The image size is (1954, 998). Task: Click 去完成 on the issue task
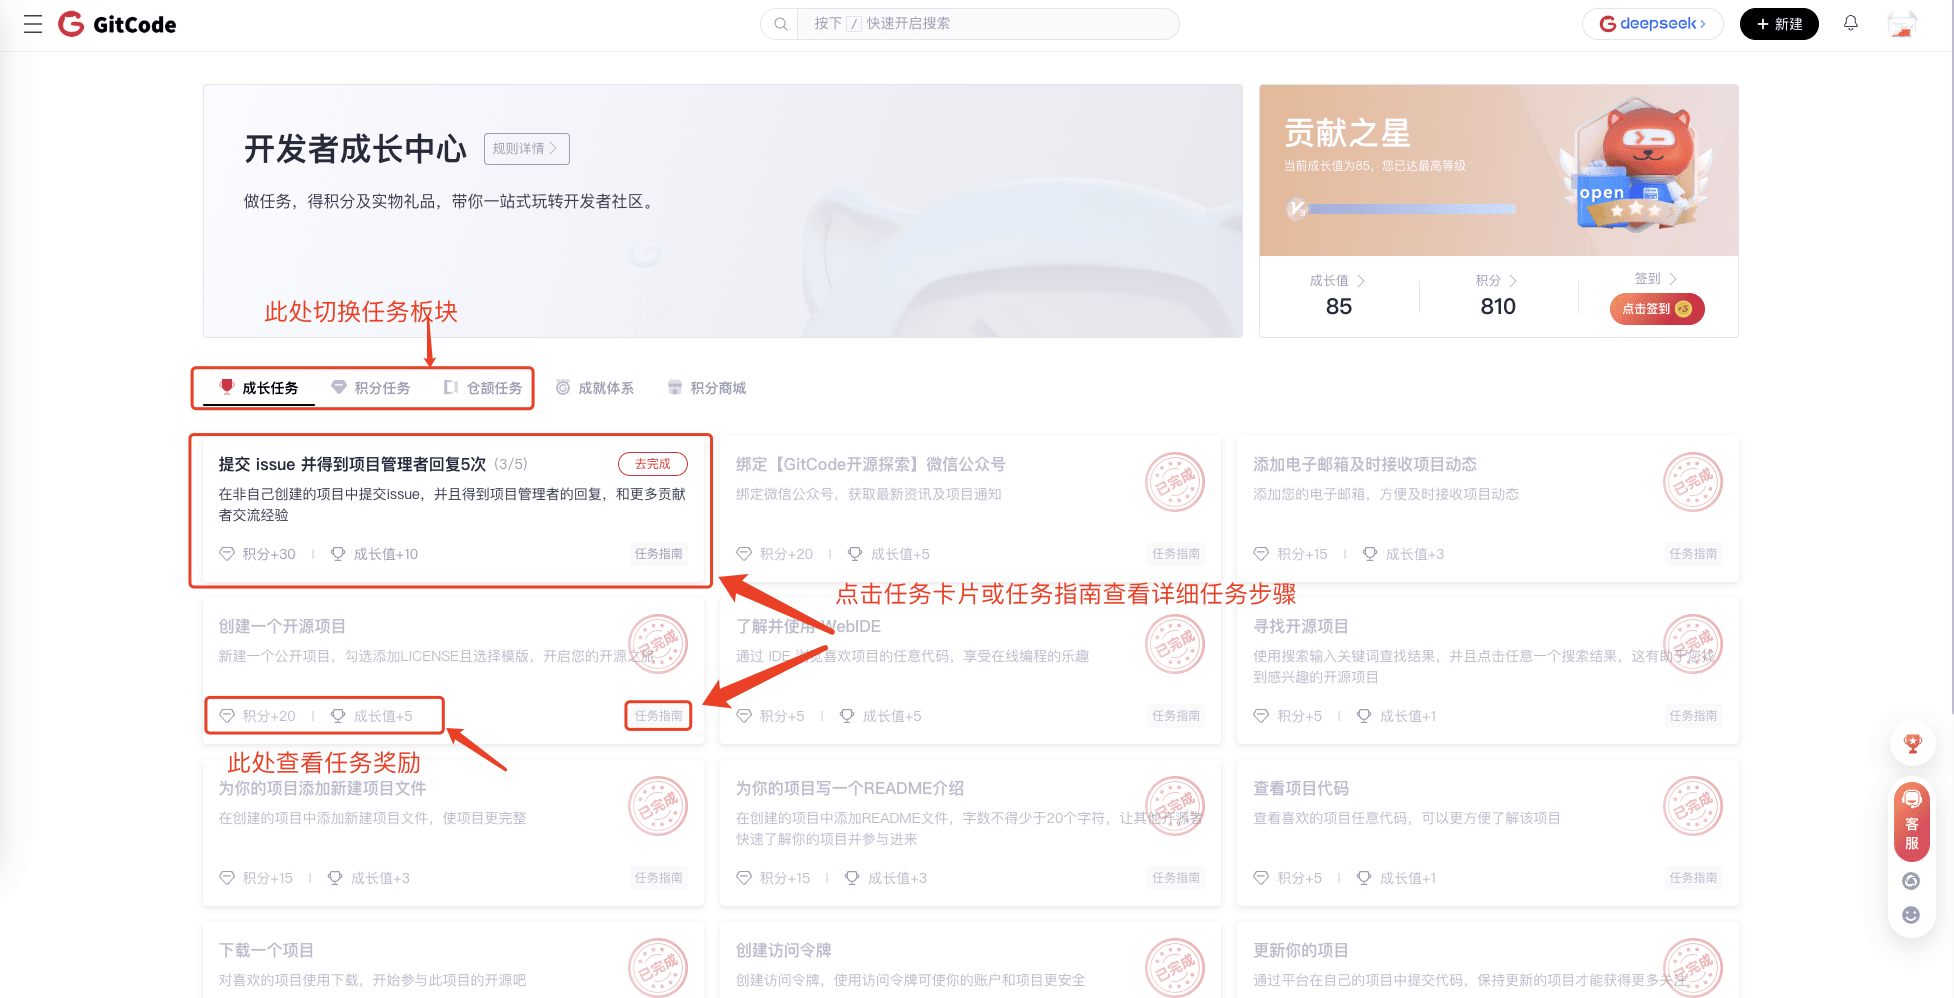tap(652, 464)
